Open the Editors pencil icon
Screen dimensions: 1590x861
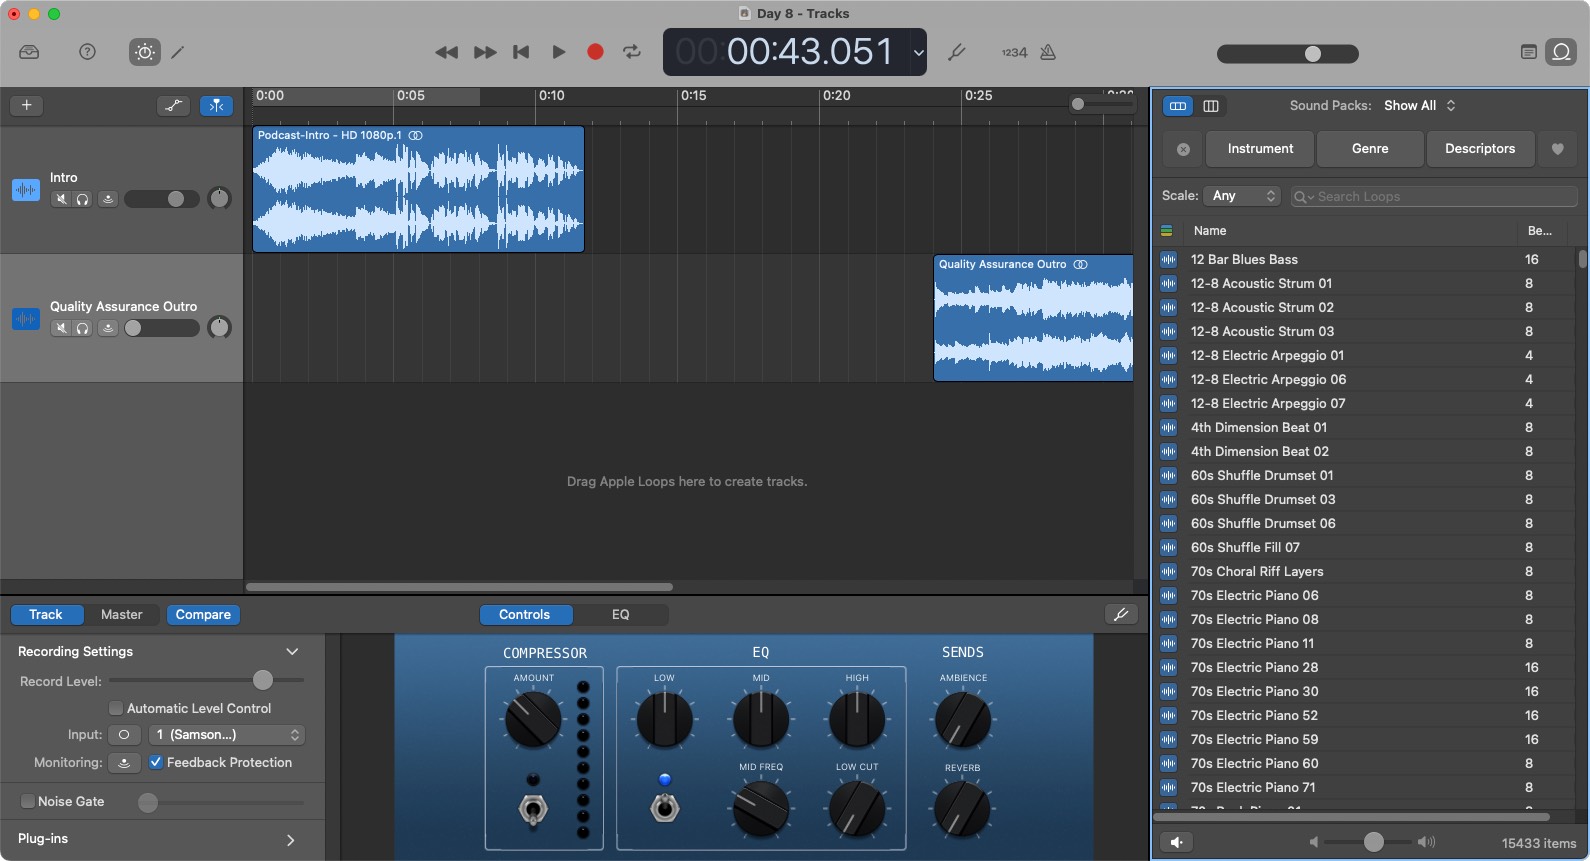[178, 52]
